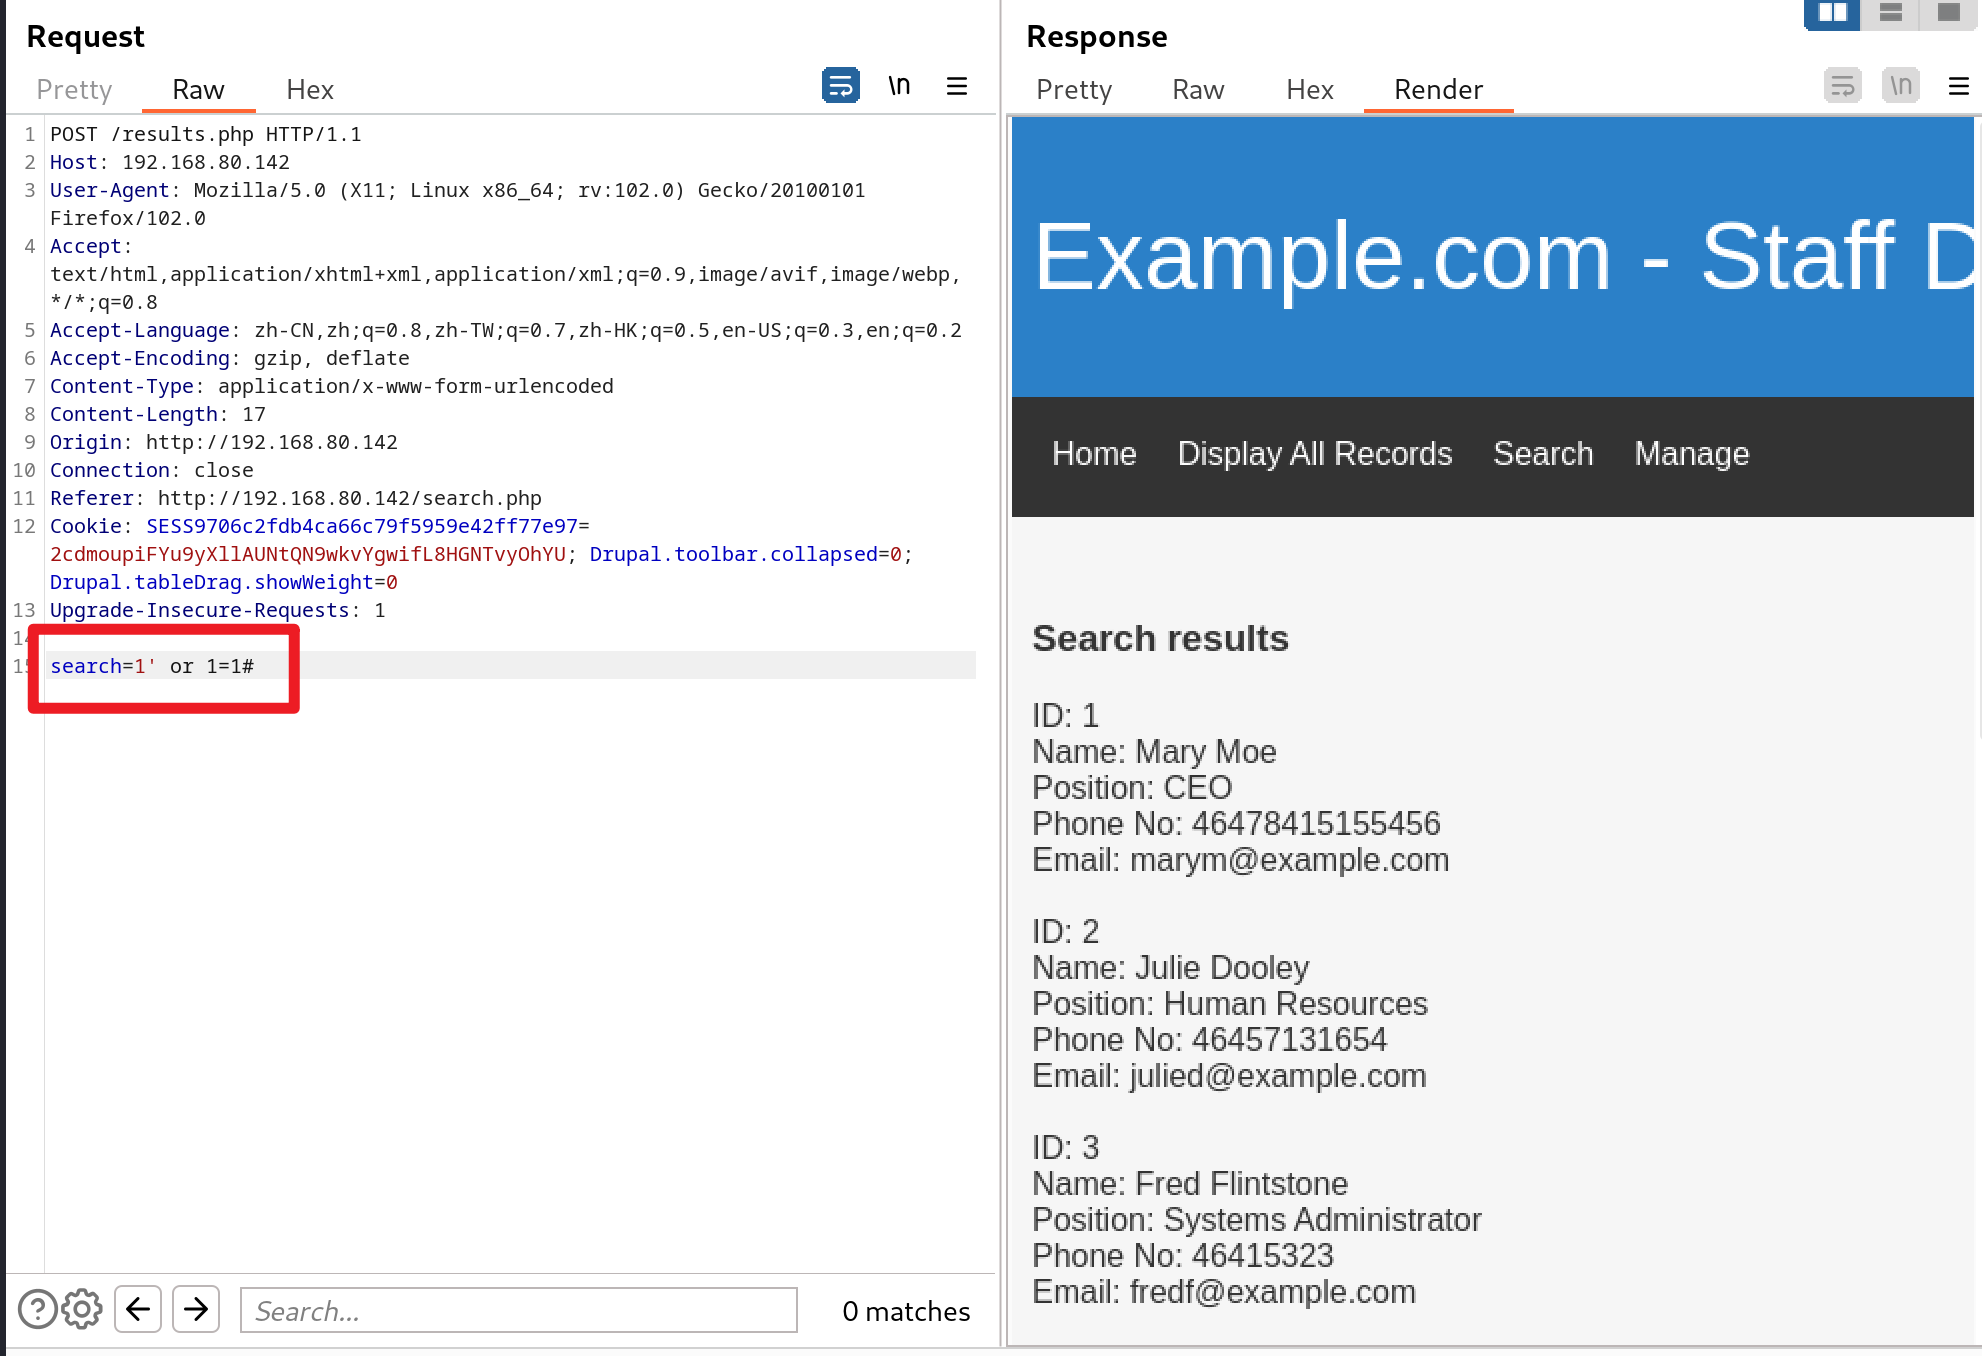This screenshot has height=1356, width=1982.
Task: Click the POST /results.php request line
Action: 205,134
